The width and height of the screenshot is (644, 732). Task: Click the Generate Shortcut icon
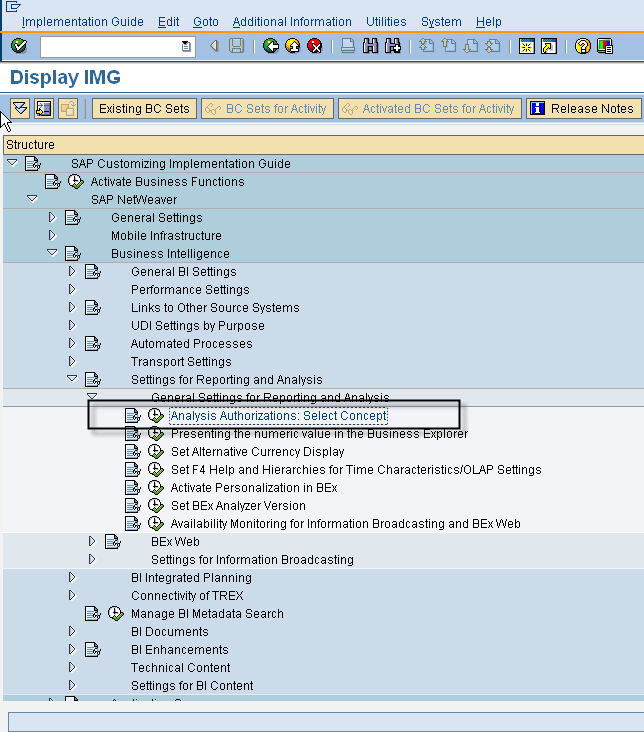(549, 46)
